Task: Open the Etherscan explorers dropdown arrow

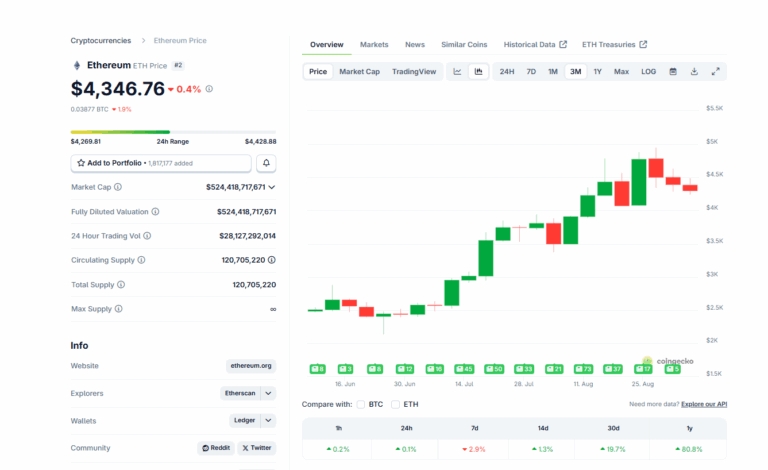Action: pyautogui.click(x=268, y=393)
